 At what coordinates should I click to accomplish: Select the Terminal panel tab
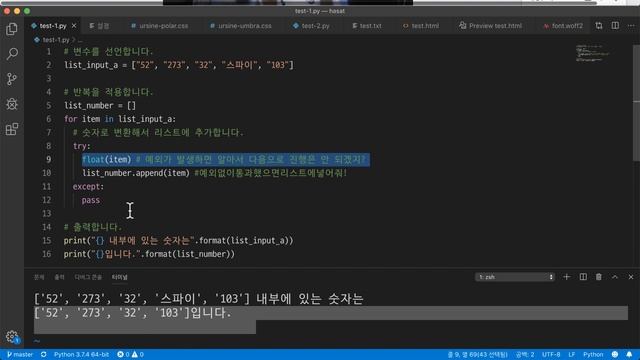coord(120,277)
